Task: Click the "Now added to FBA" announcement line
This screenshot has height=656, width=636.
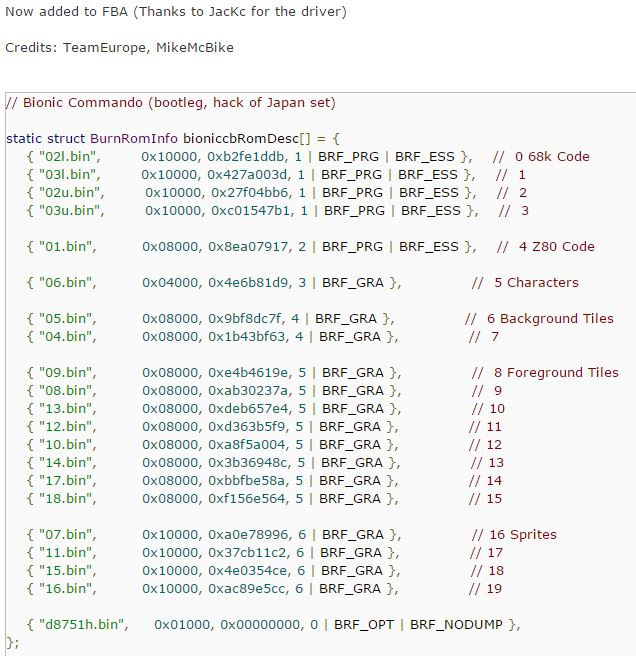Action: click(x=176, y=12)
